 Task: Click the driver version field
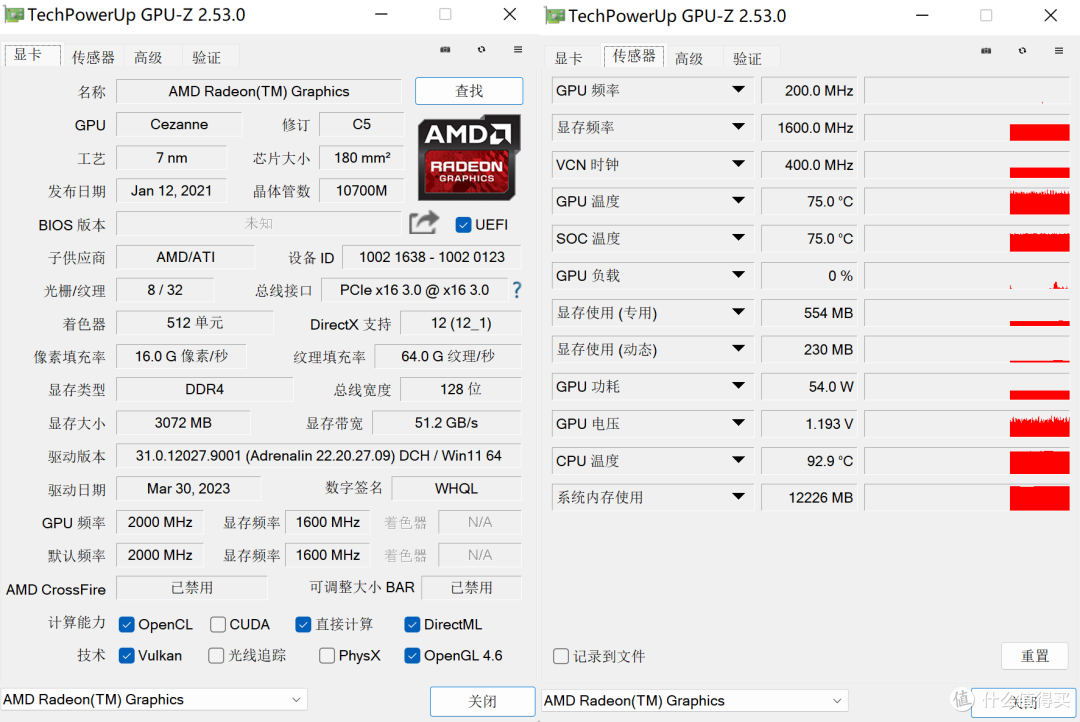319,455
